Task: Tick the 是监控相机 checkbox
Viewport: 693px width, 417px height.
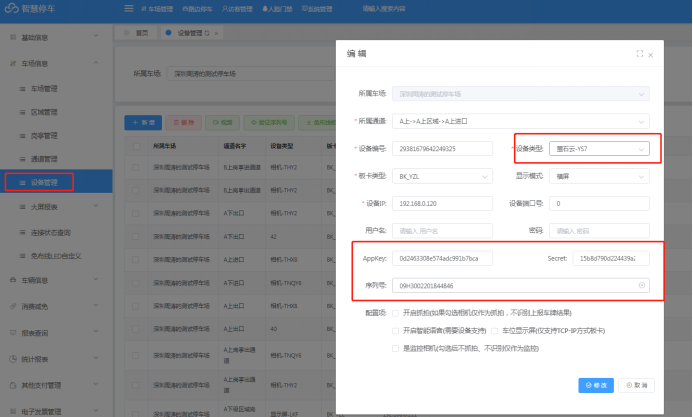Action: tap(396, 349)
